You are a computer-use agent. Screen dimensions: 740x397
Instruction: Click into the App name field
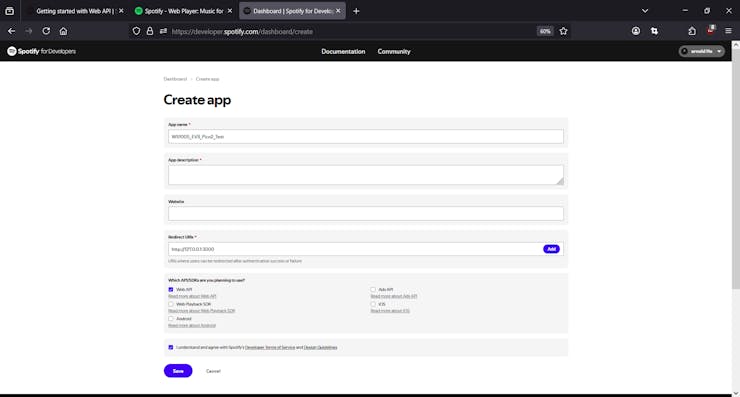click(x=366, y=136)
